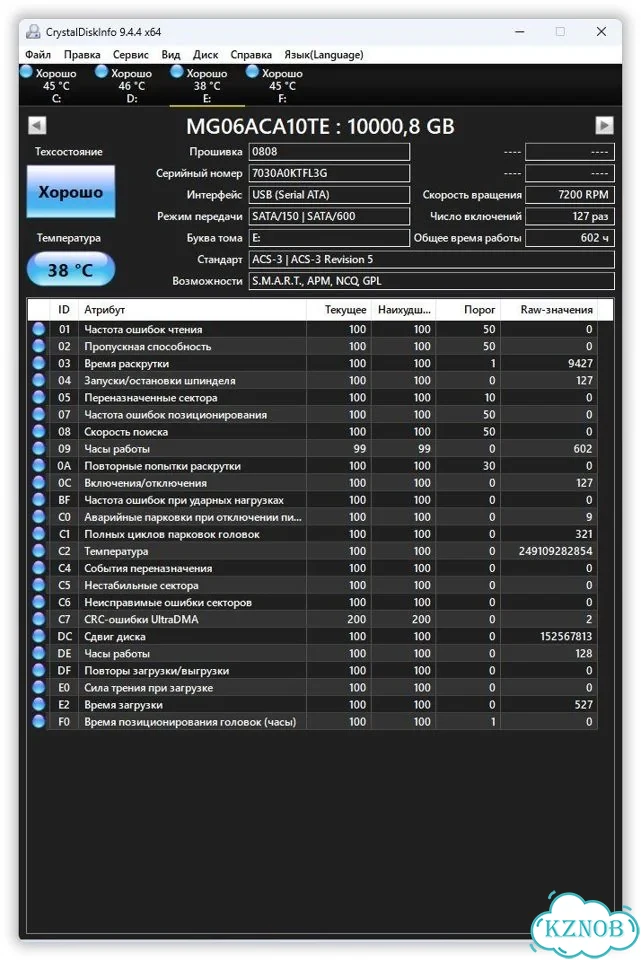Click status icon for attribute 09
This screenshot has width=641, height=960.
[x=39, y=449]
